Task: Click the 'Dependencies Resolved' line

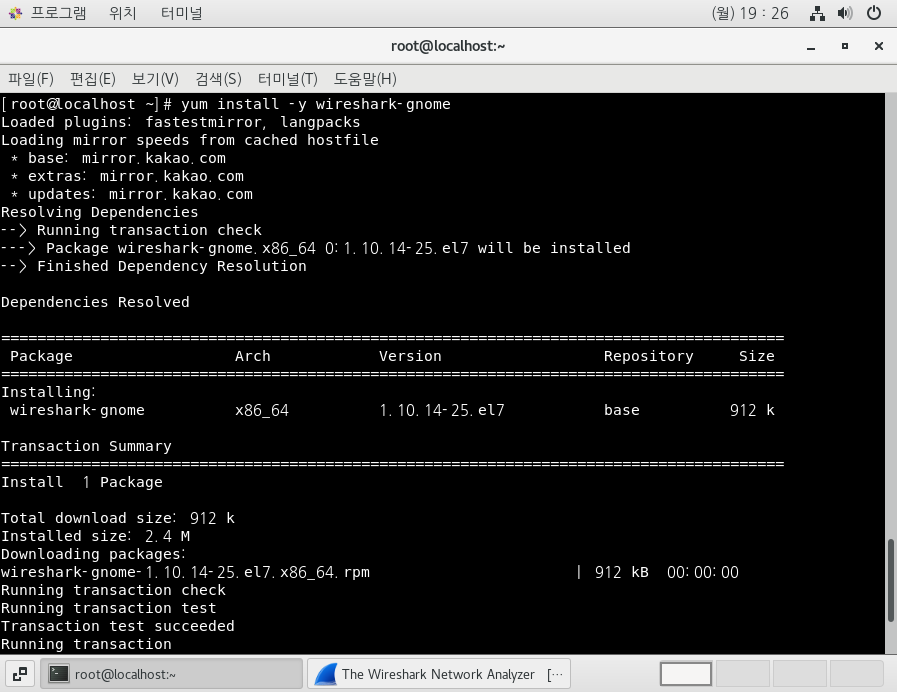Action: coord(95,302)
